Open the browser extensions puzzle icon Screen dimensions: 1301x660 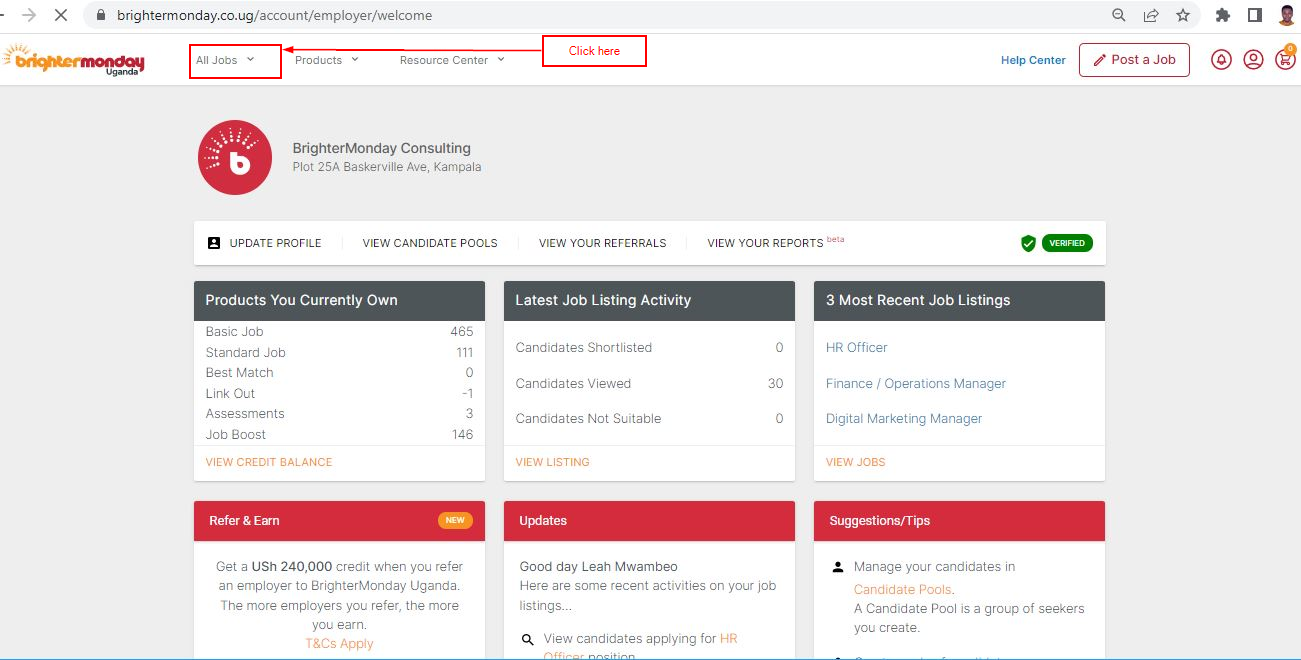pos(1222,15)
